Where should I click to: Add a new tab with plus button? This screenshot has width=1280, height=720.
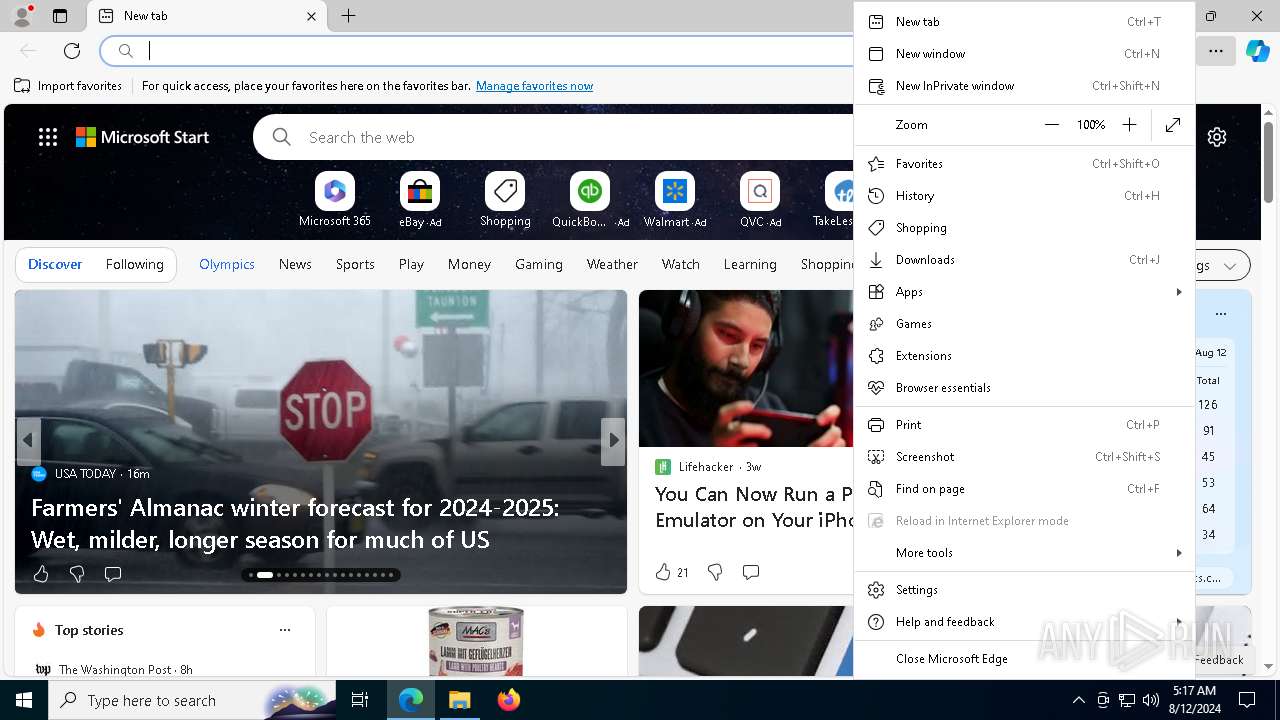pyautogui.click(x=348, y=16)
